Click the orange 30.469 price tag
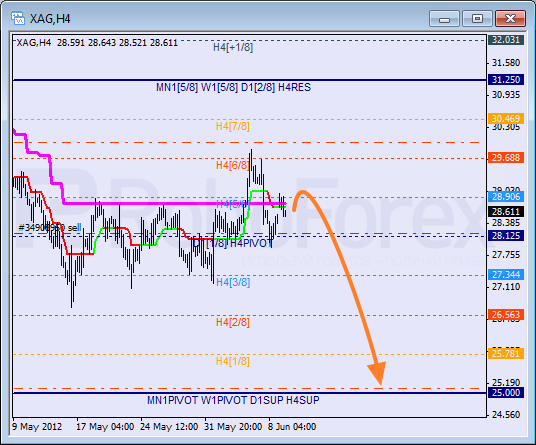 click(x=506, y=119)
